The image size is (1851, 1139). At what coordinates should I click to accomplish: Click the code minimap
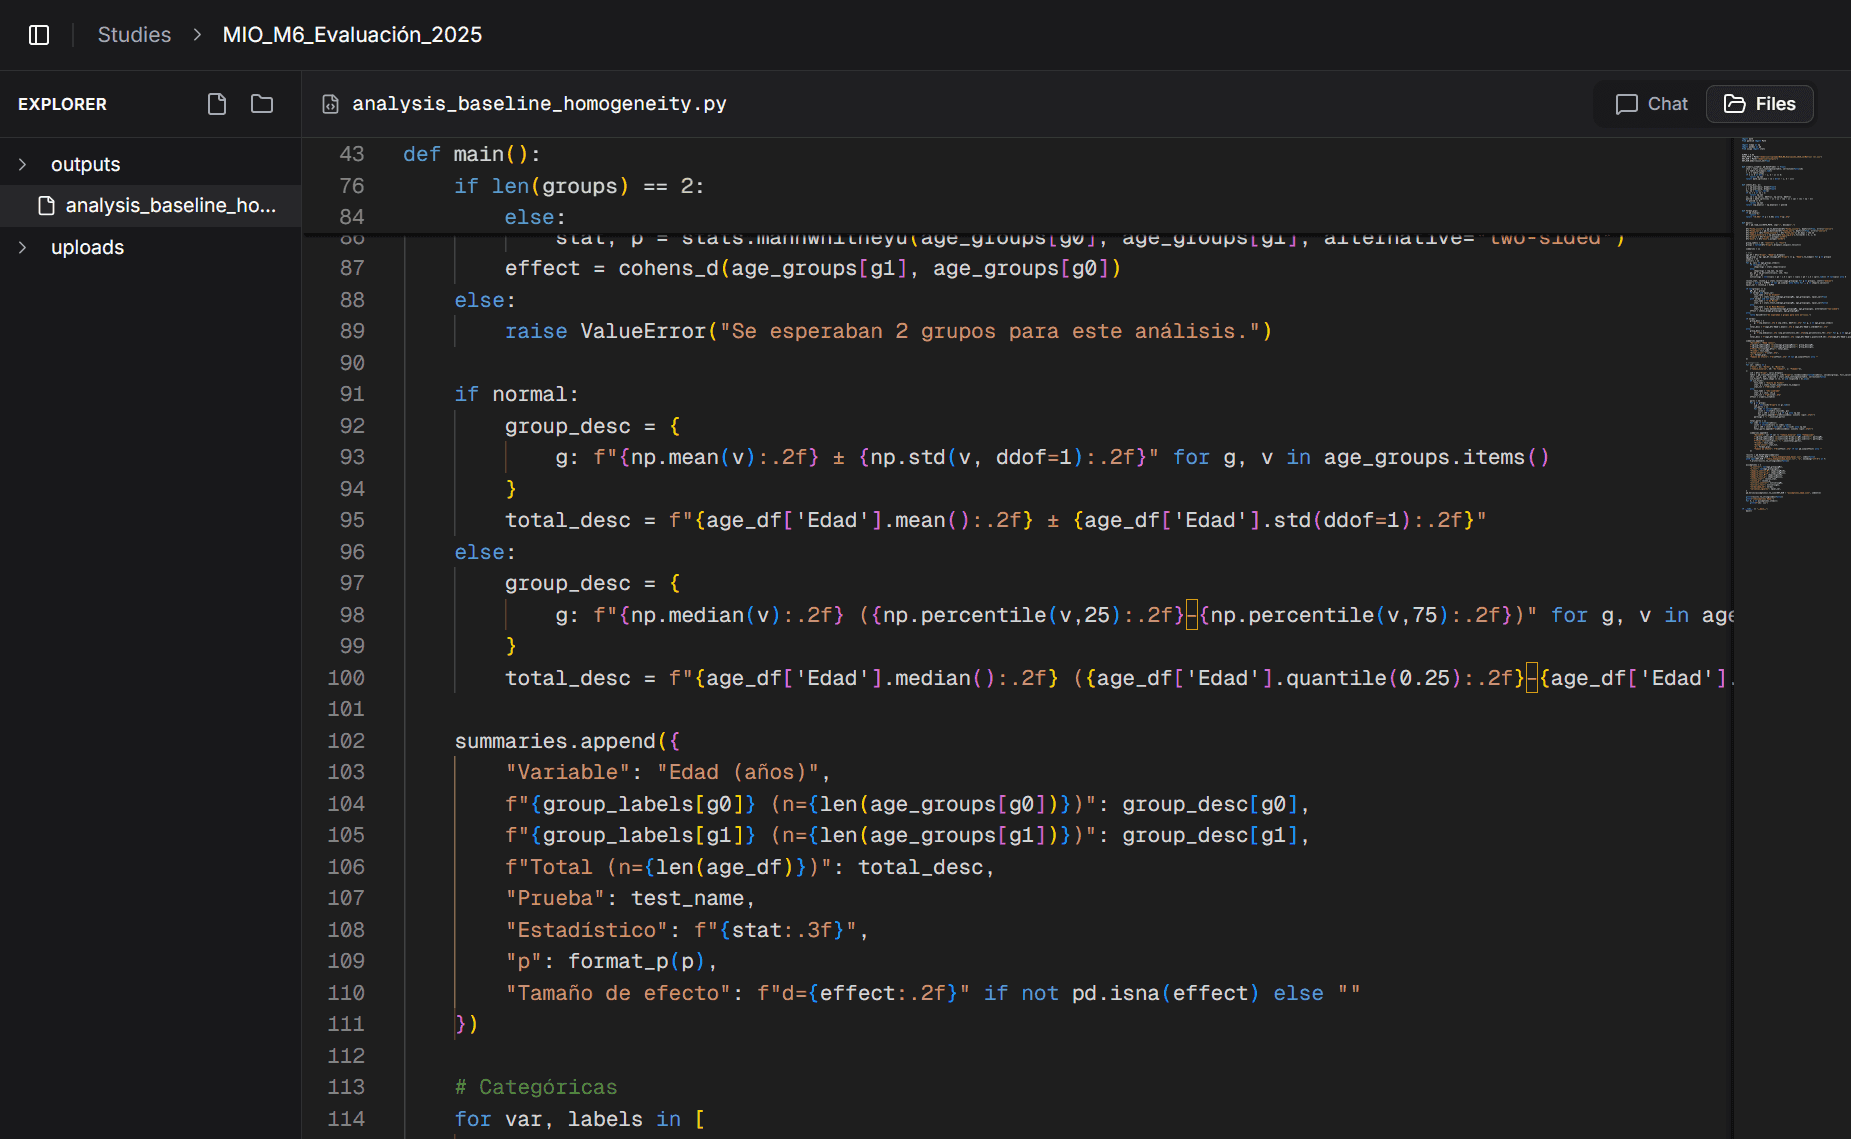point(1793,324)
